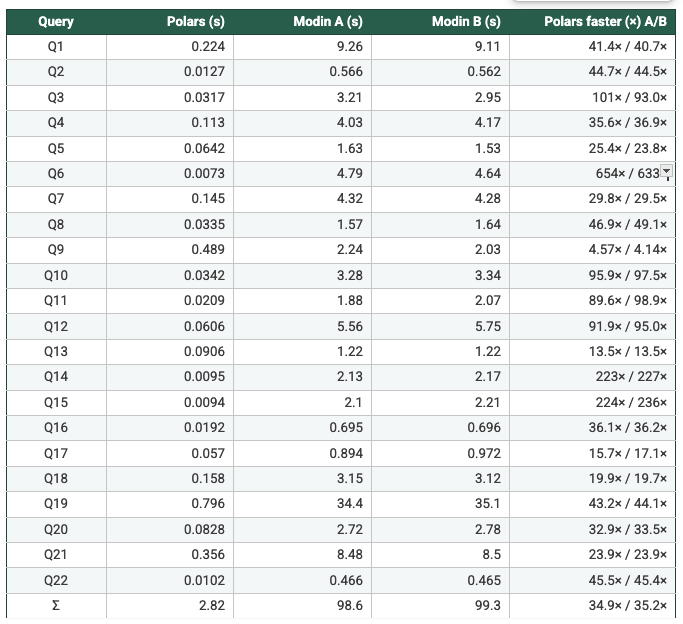Click the Q21 Polars value 0.356
This screenshot has width=683, height=624.
click(x=170, y=555)
